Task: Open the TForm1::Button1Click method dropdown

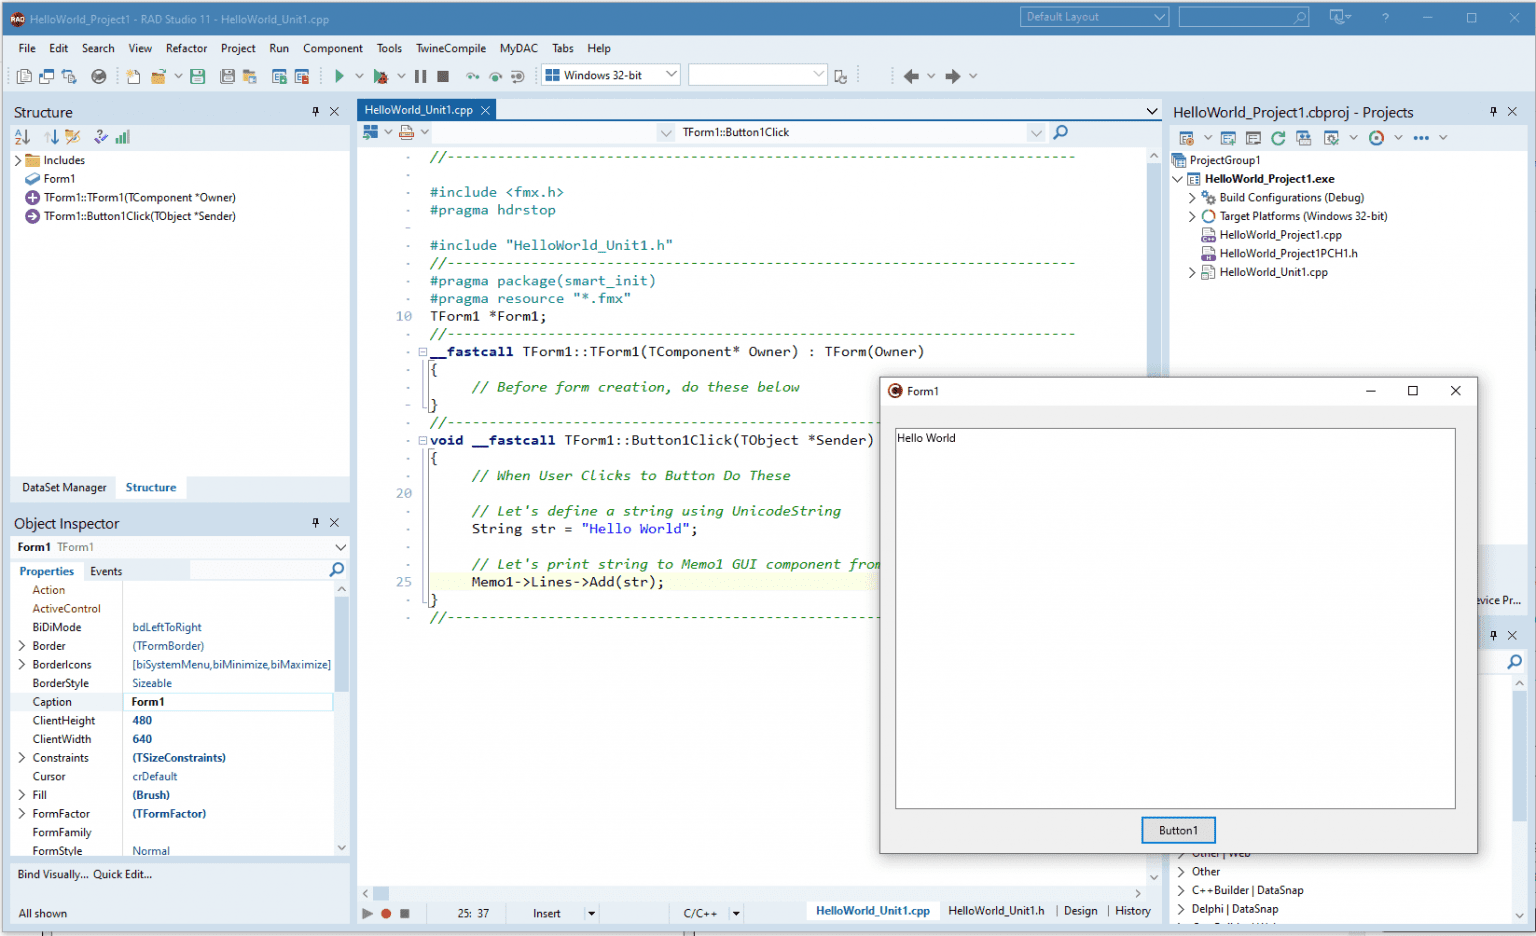Action: [1036, 132]
